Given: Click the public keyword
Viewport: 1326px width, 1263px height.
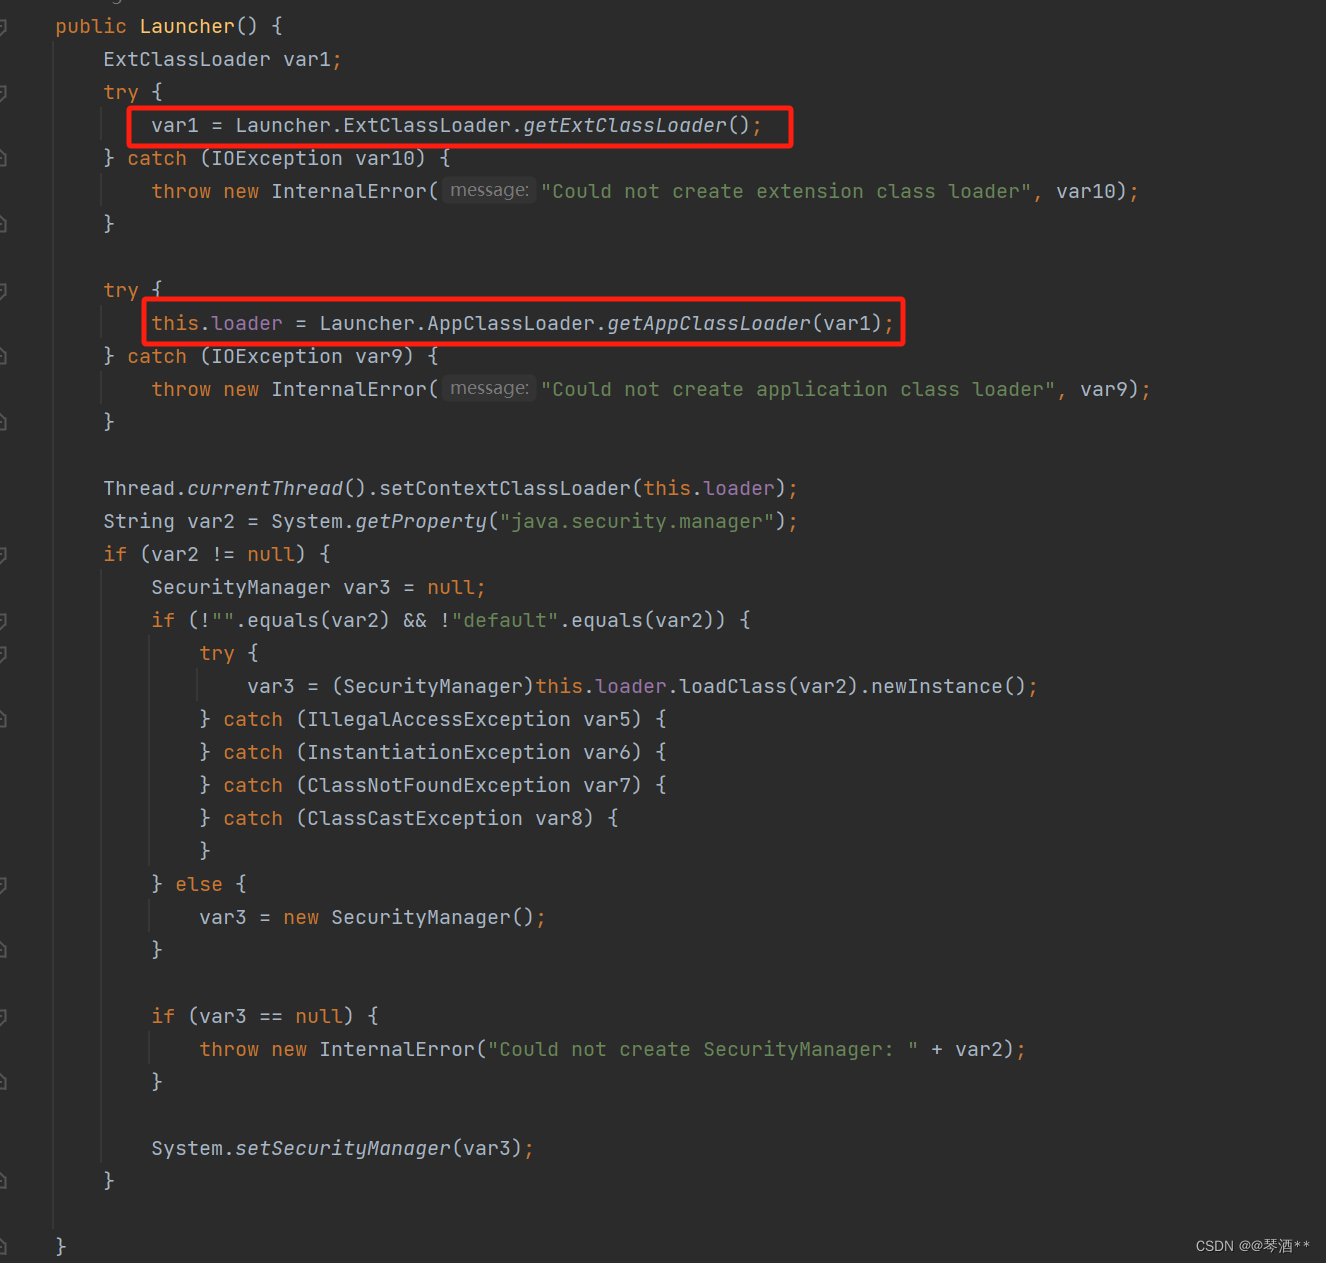Looking at the screenshot, I should click(91, 27).
